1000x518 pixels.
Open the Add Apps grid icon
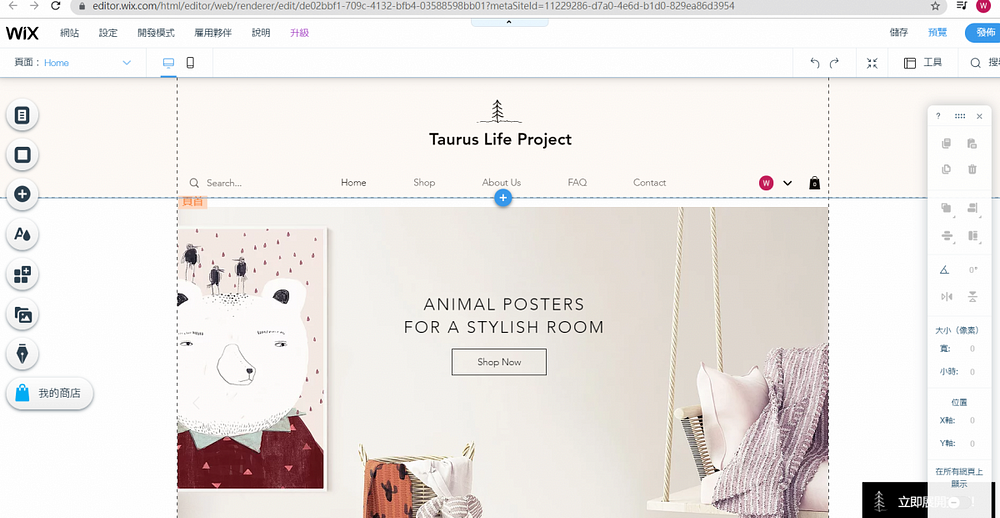[22, 274]
